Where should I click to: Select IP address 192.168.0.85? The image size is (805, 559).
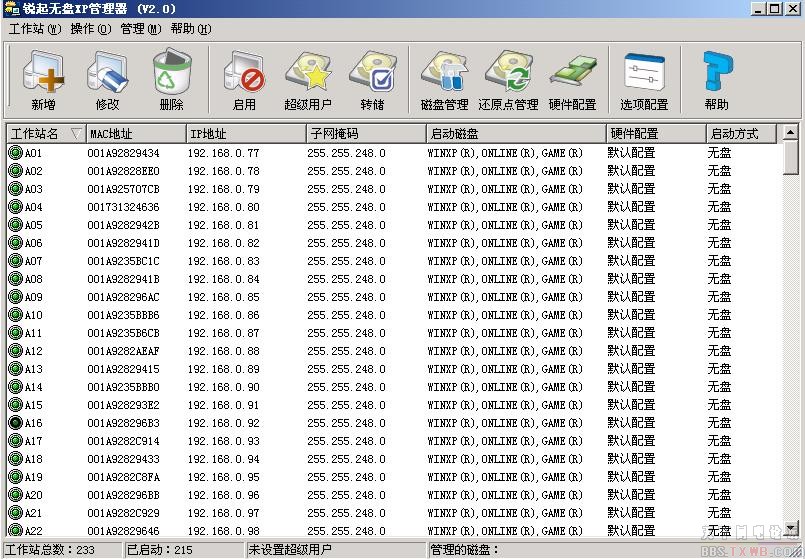point(223,297)
